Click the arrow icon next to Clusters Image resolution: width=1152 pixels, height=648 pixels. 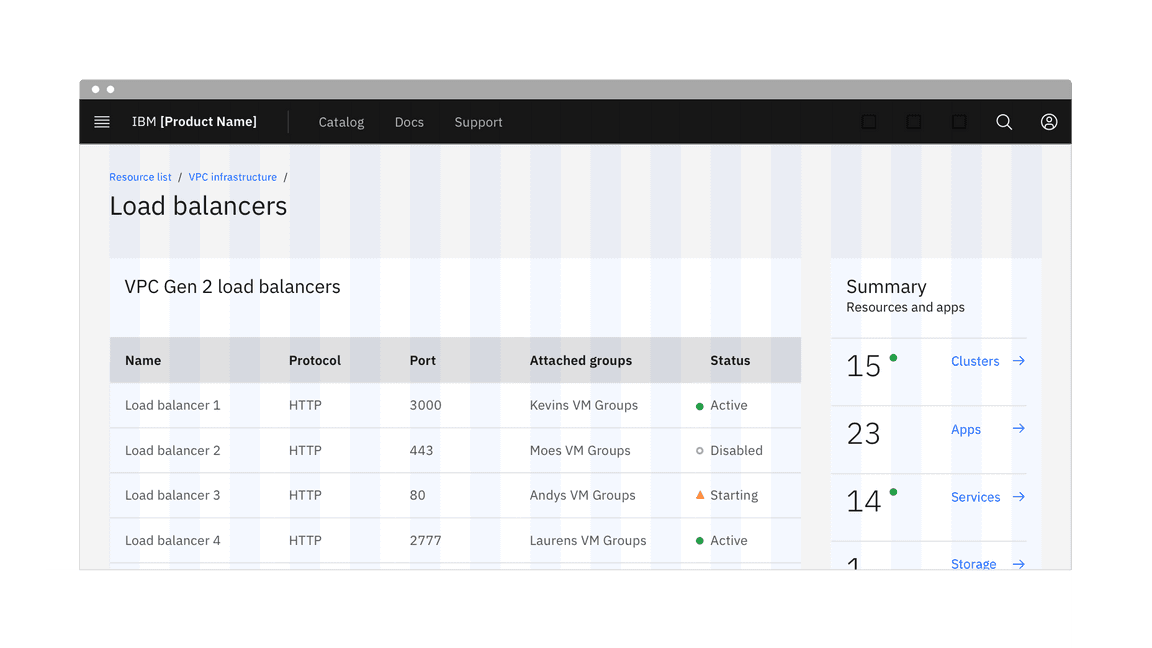1018,361
